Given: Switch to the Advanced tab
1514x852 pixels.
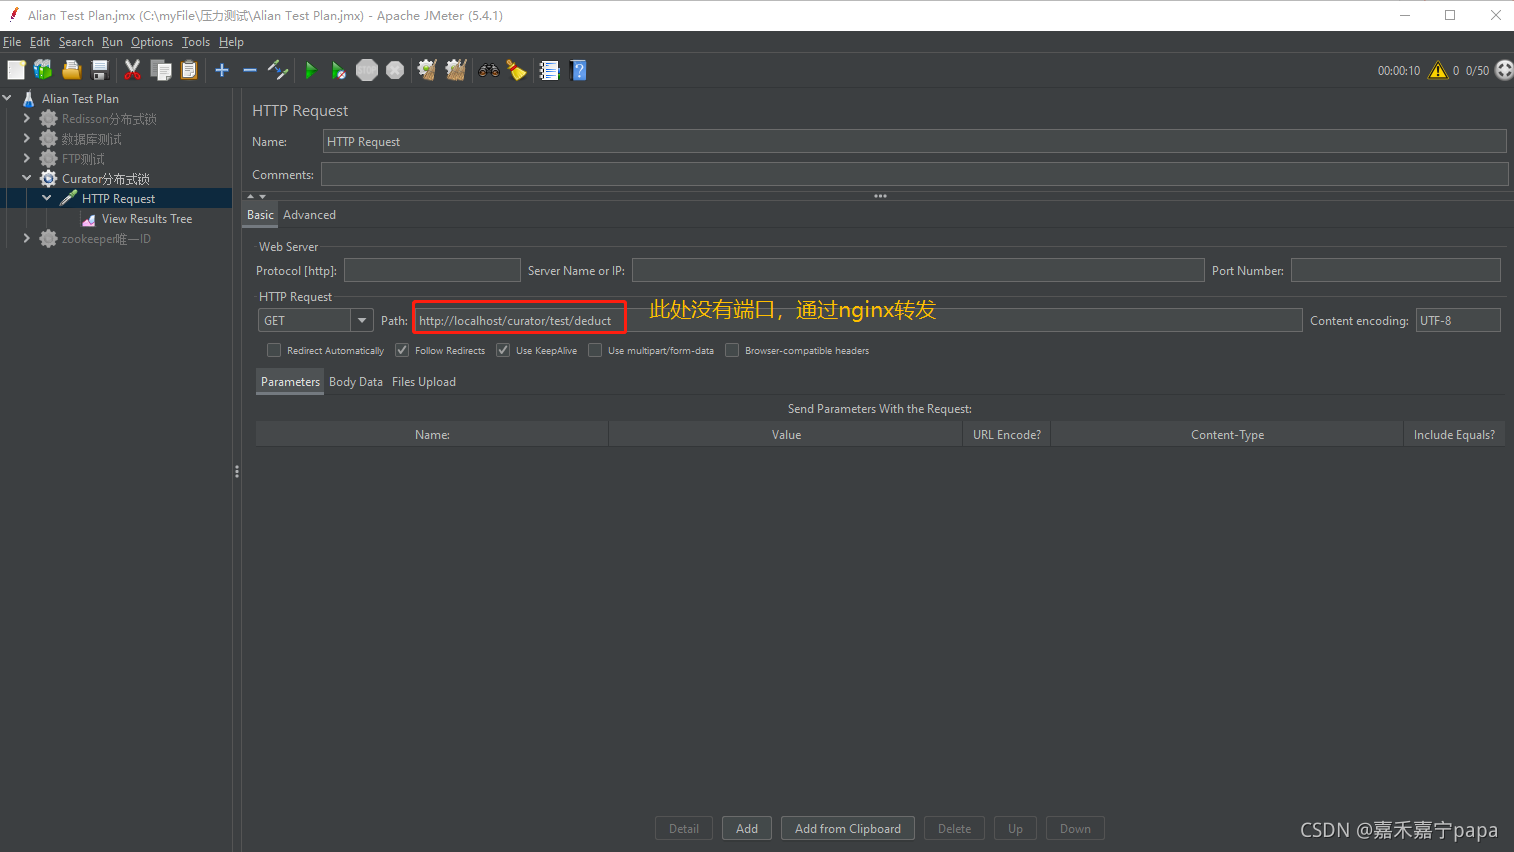Looking at the screenshot, I should click(309, 215).
